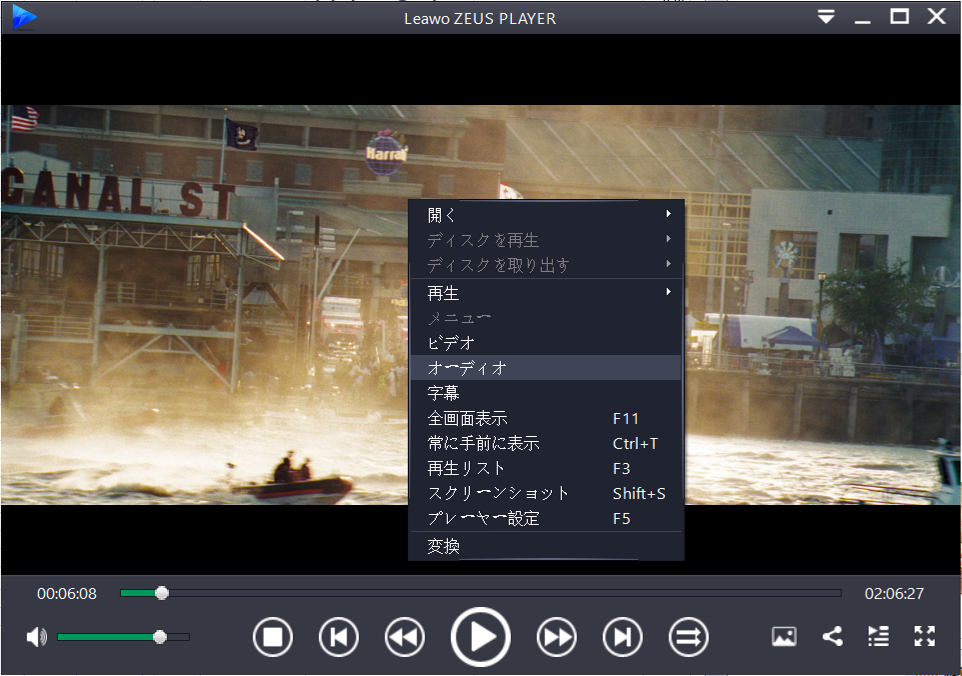Choose 字幕 from the context menu
Screen dimensions: 962x676
pos(546,393)
